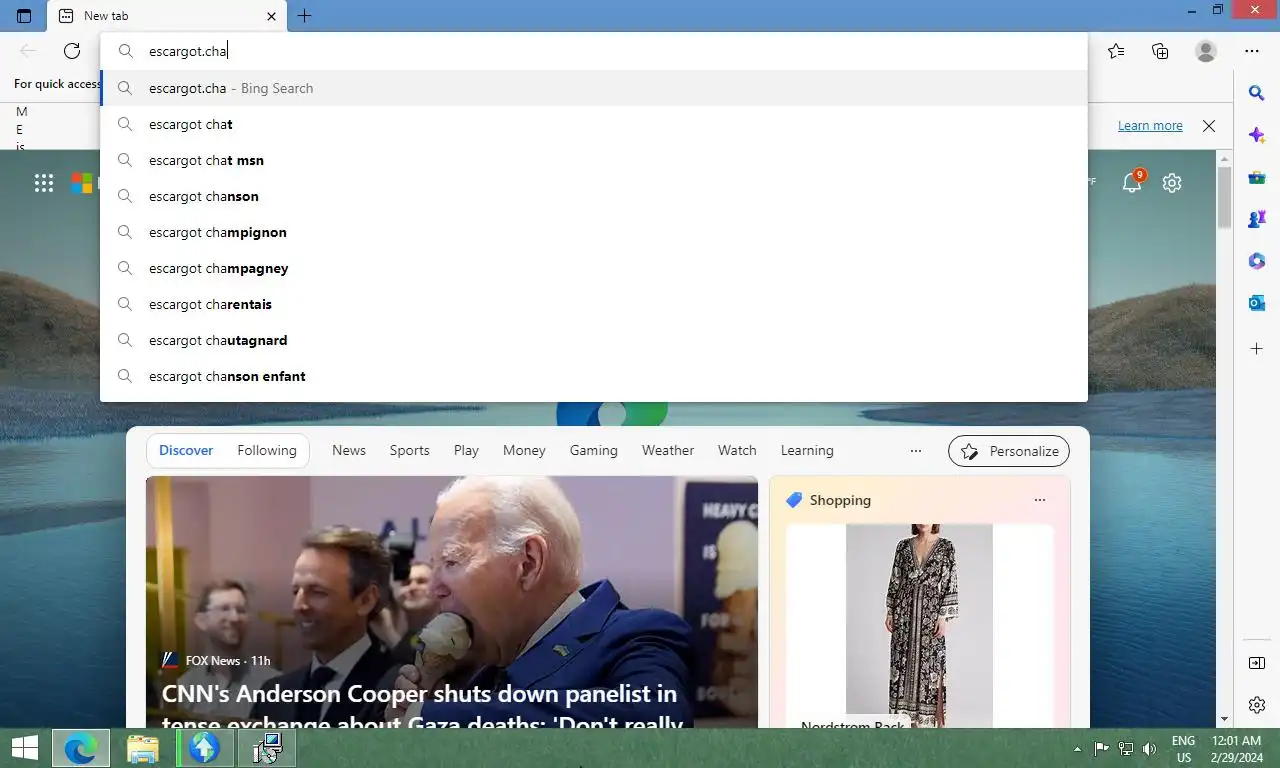Open the Gaming feed tab
Image resolution: width=1280 pixels, height=768 pixels.
594,451
